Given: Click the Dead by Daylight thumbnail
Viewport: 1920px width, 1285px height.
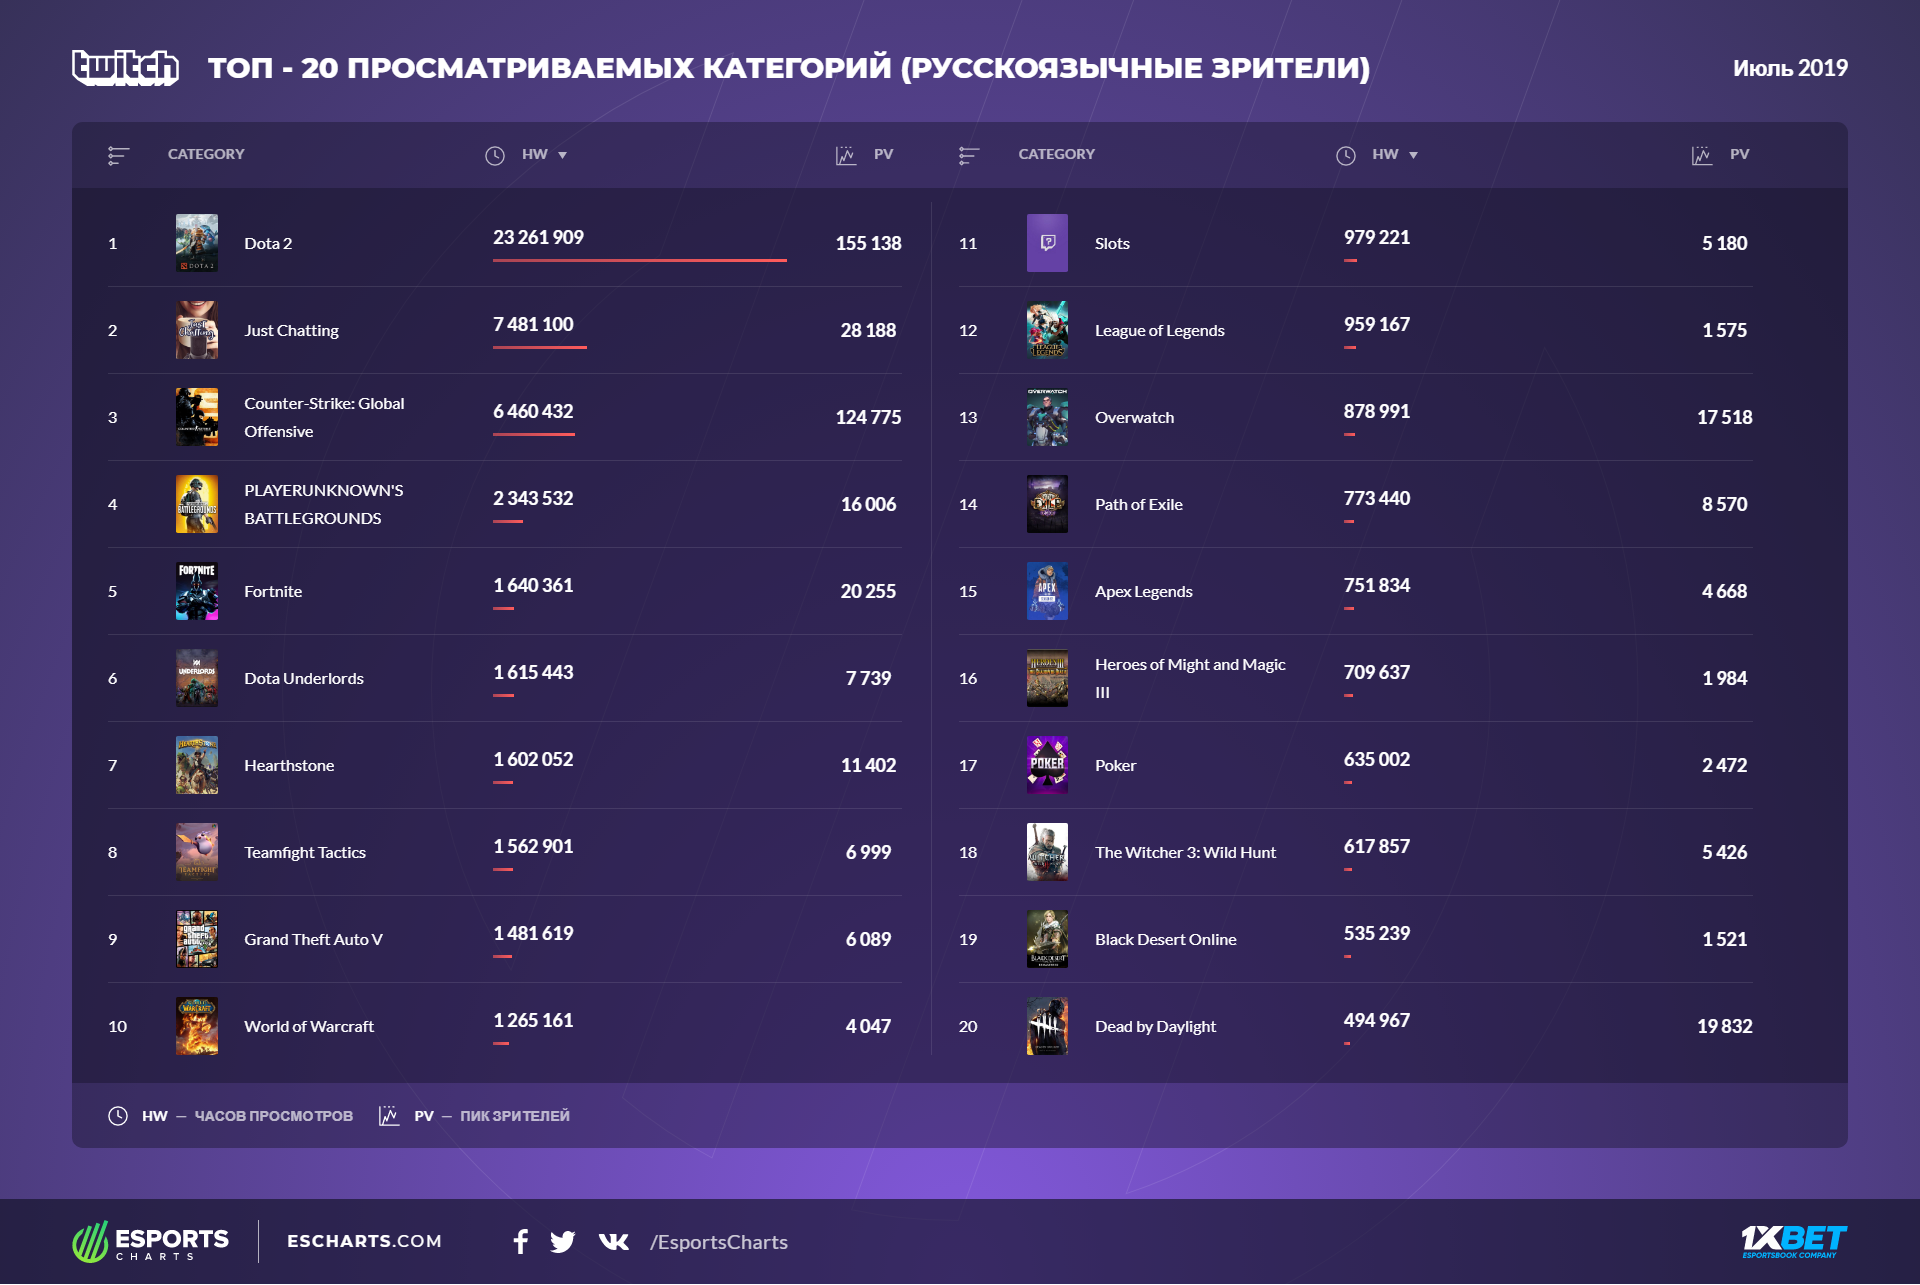Looking at the screenshot, I should (x=1047, y=1026).
